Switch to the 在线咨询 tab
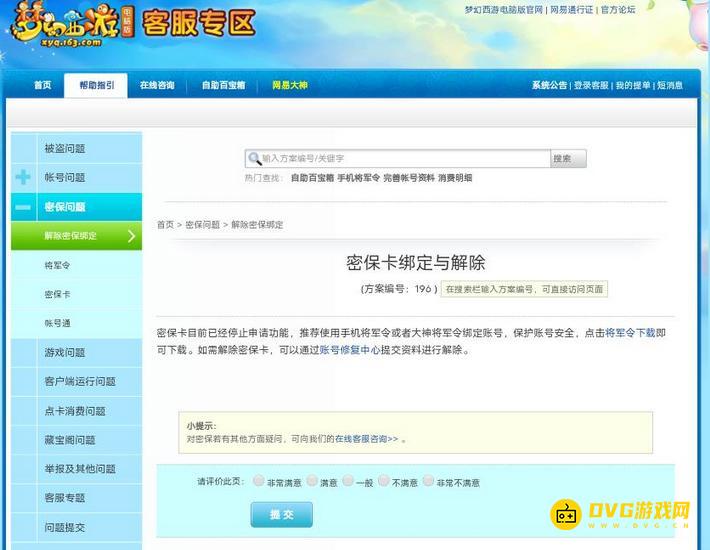The height and width of the screenshot is (550, 710). pos(157,85)
